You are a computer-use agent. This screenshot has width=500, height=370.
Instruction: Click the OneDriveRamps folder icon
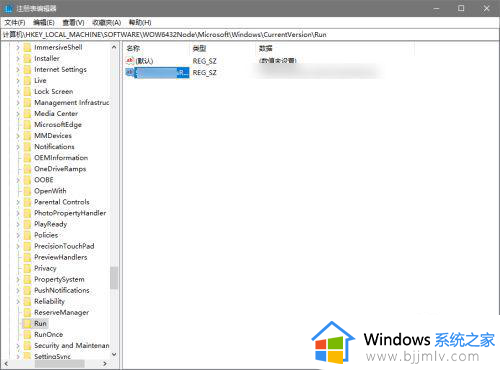pos(27,169)
